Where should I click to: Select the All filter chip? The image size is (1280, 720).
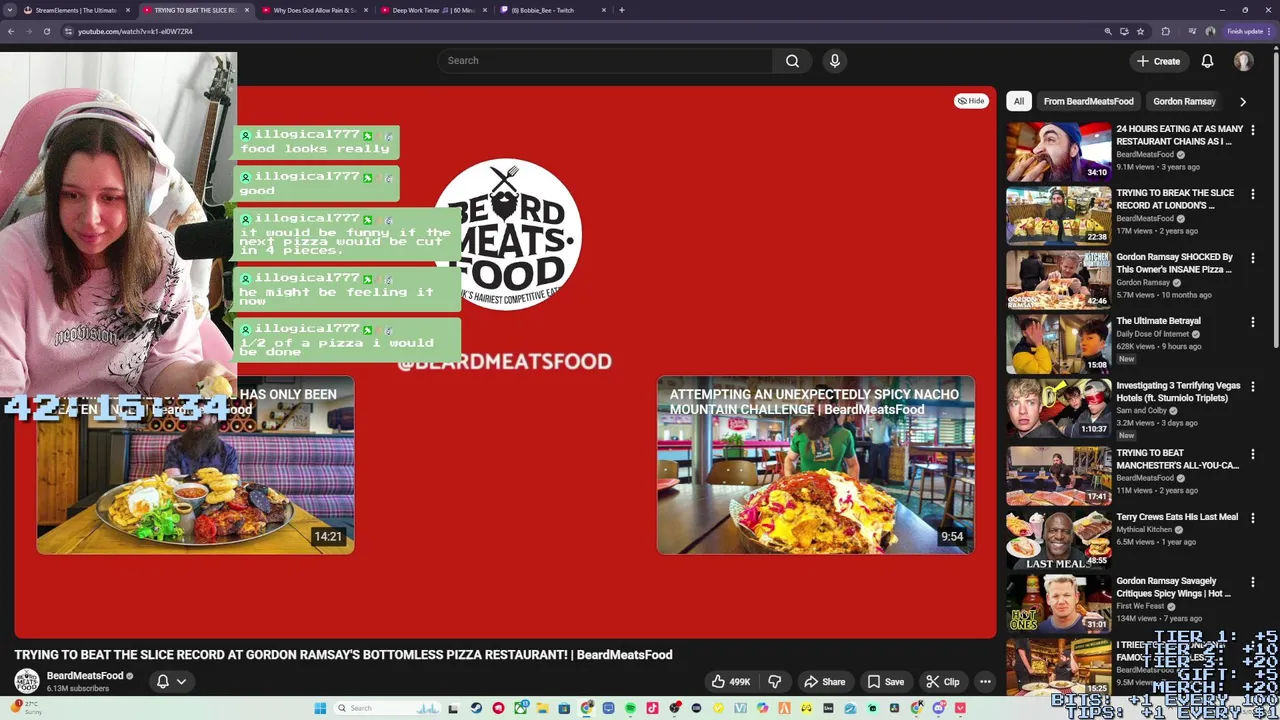click(x=1018, y=101)
